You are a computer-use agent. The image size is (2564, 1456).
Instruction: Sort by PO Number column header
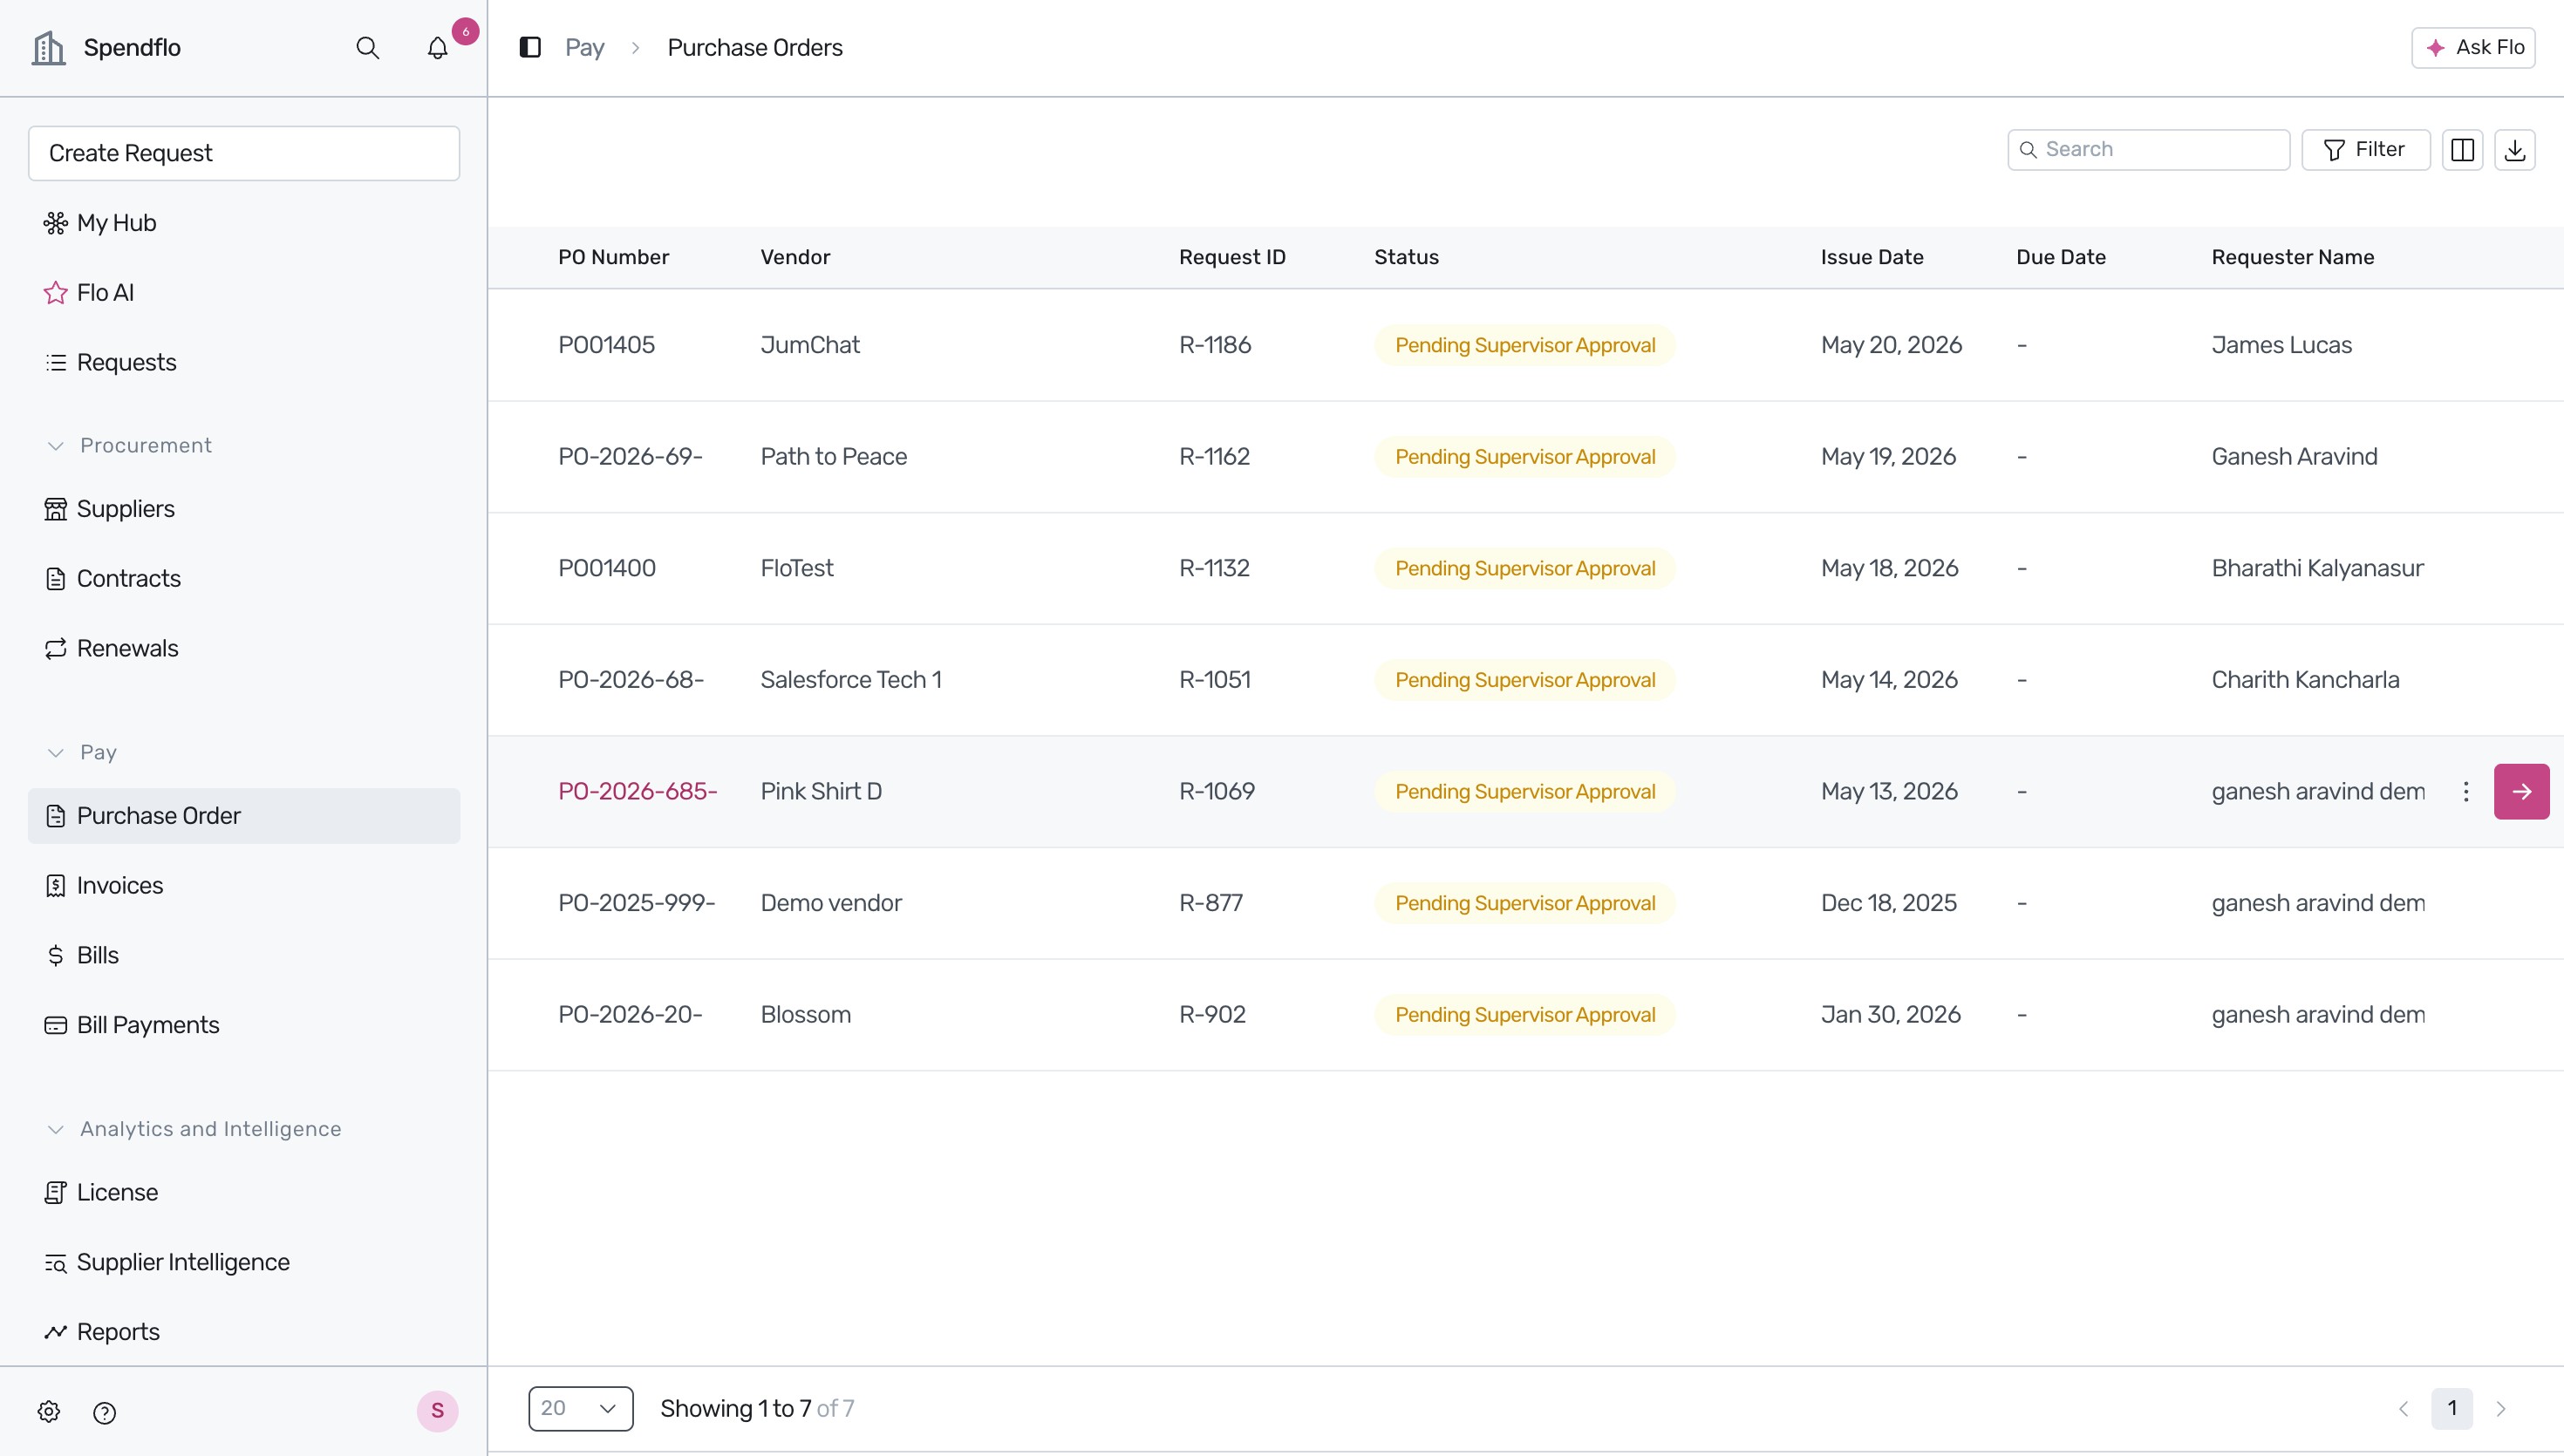pyautogui.click(x=613, y=257)
